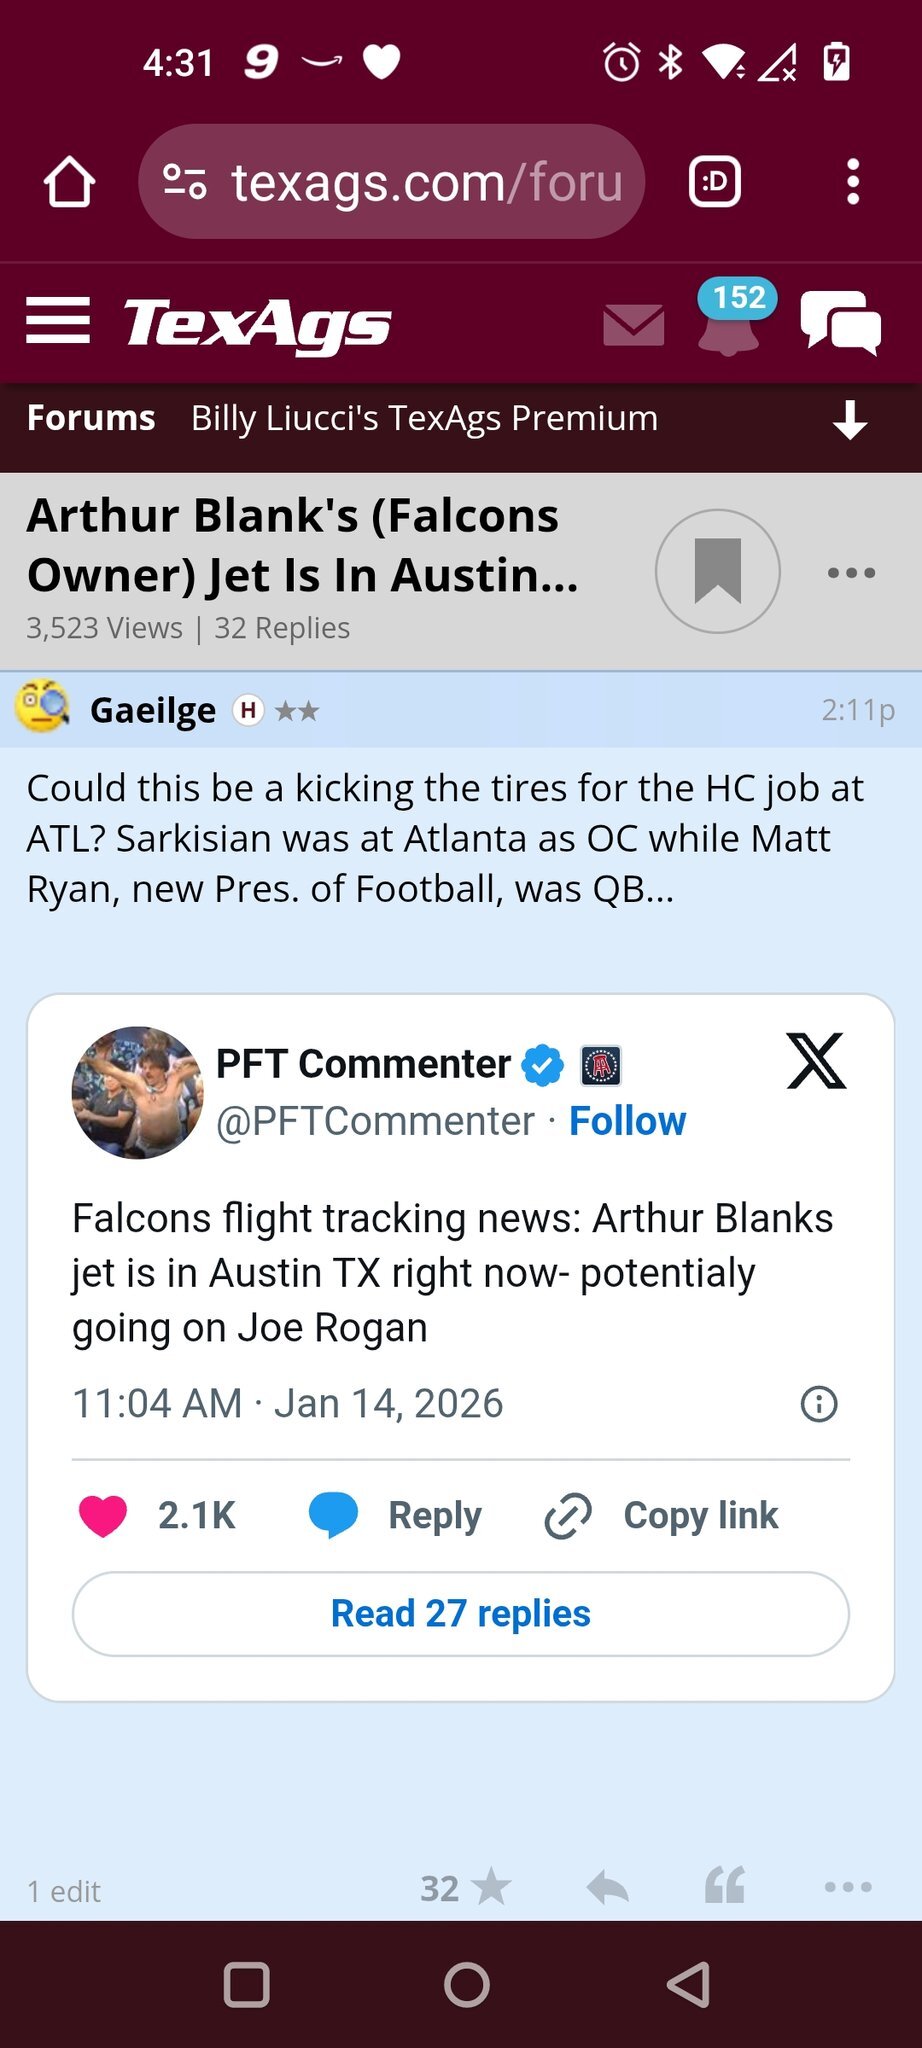Open Billy Liucci's TexAgs Premium forum
Image resolution: width=922 pixels, height=2048 pixels.
click(424, 418)
